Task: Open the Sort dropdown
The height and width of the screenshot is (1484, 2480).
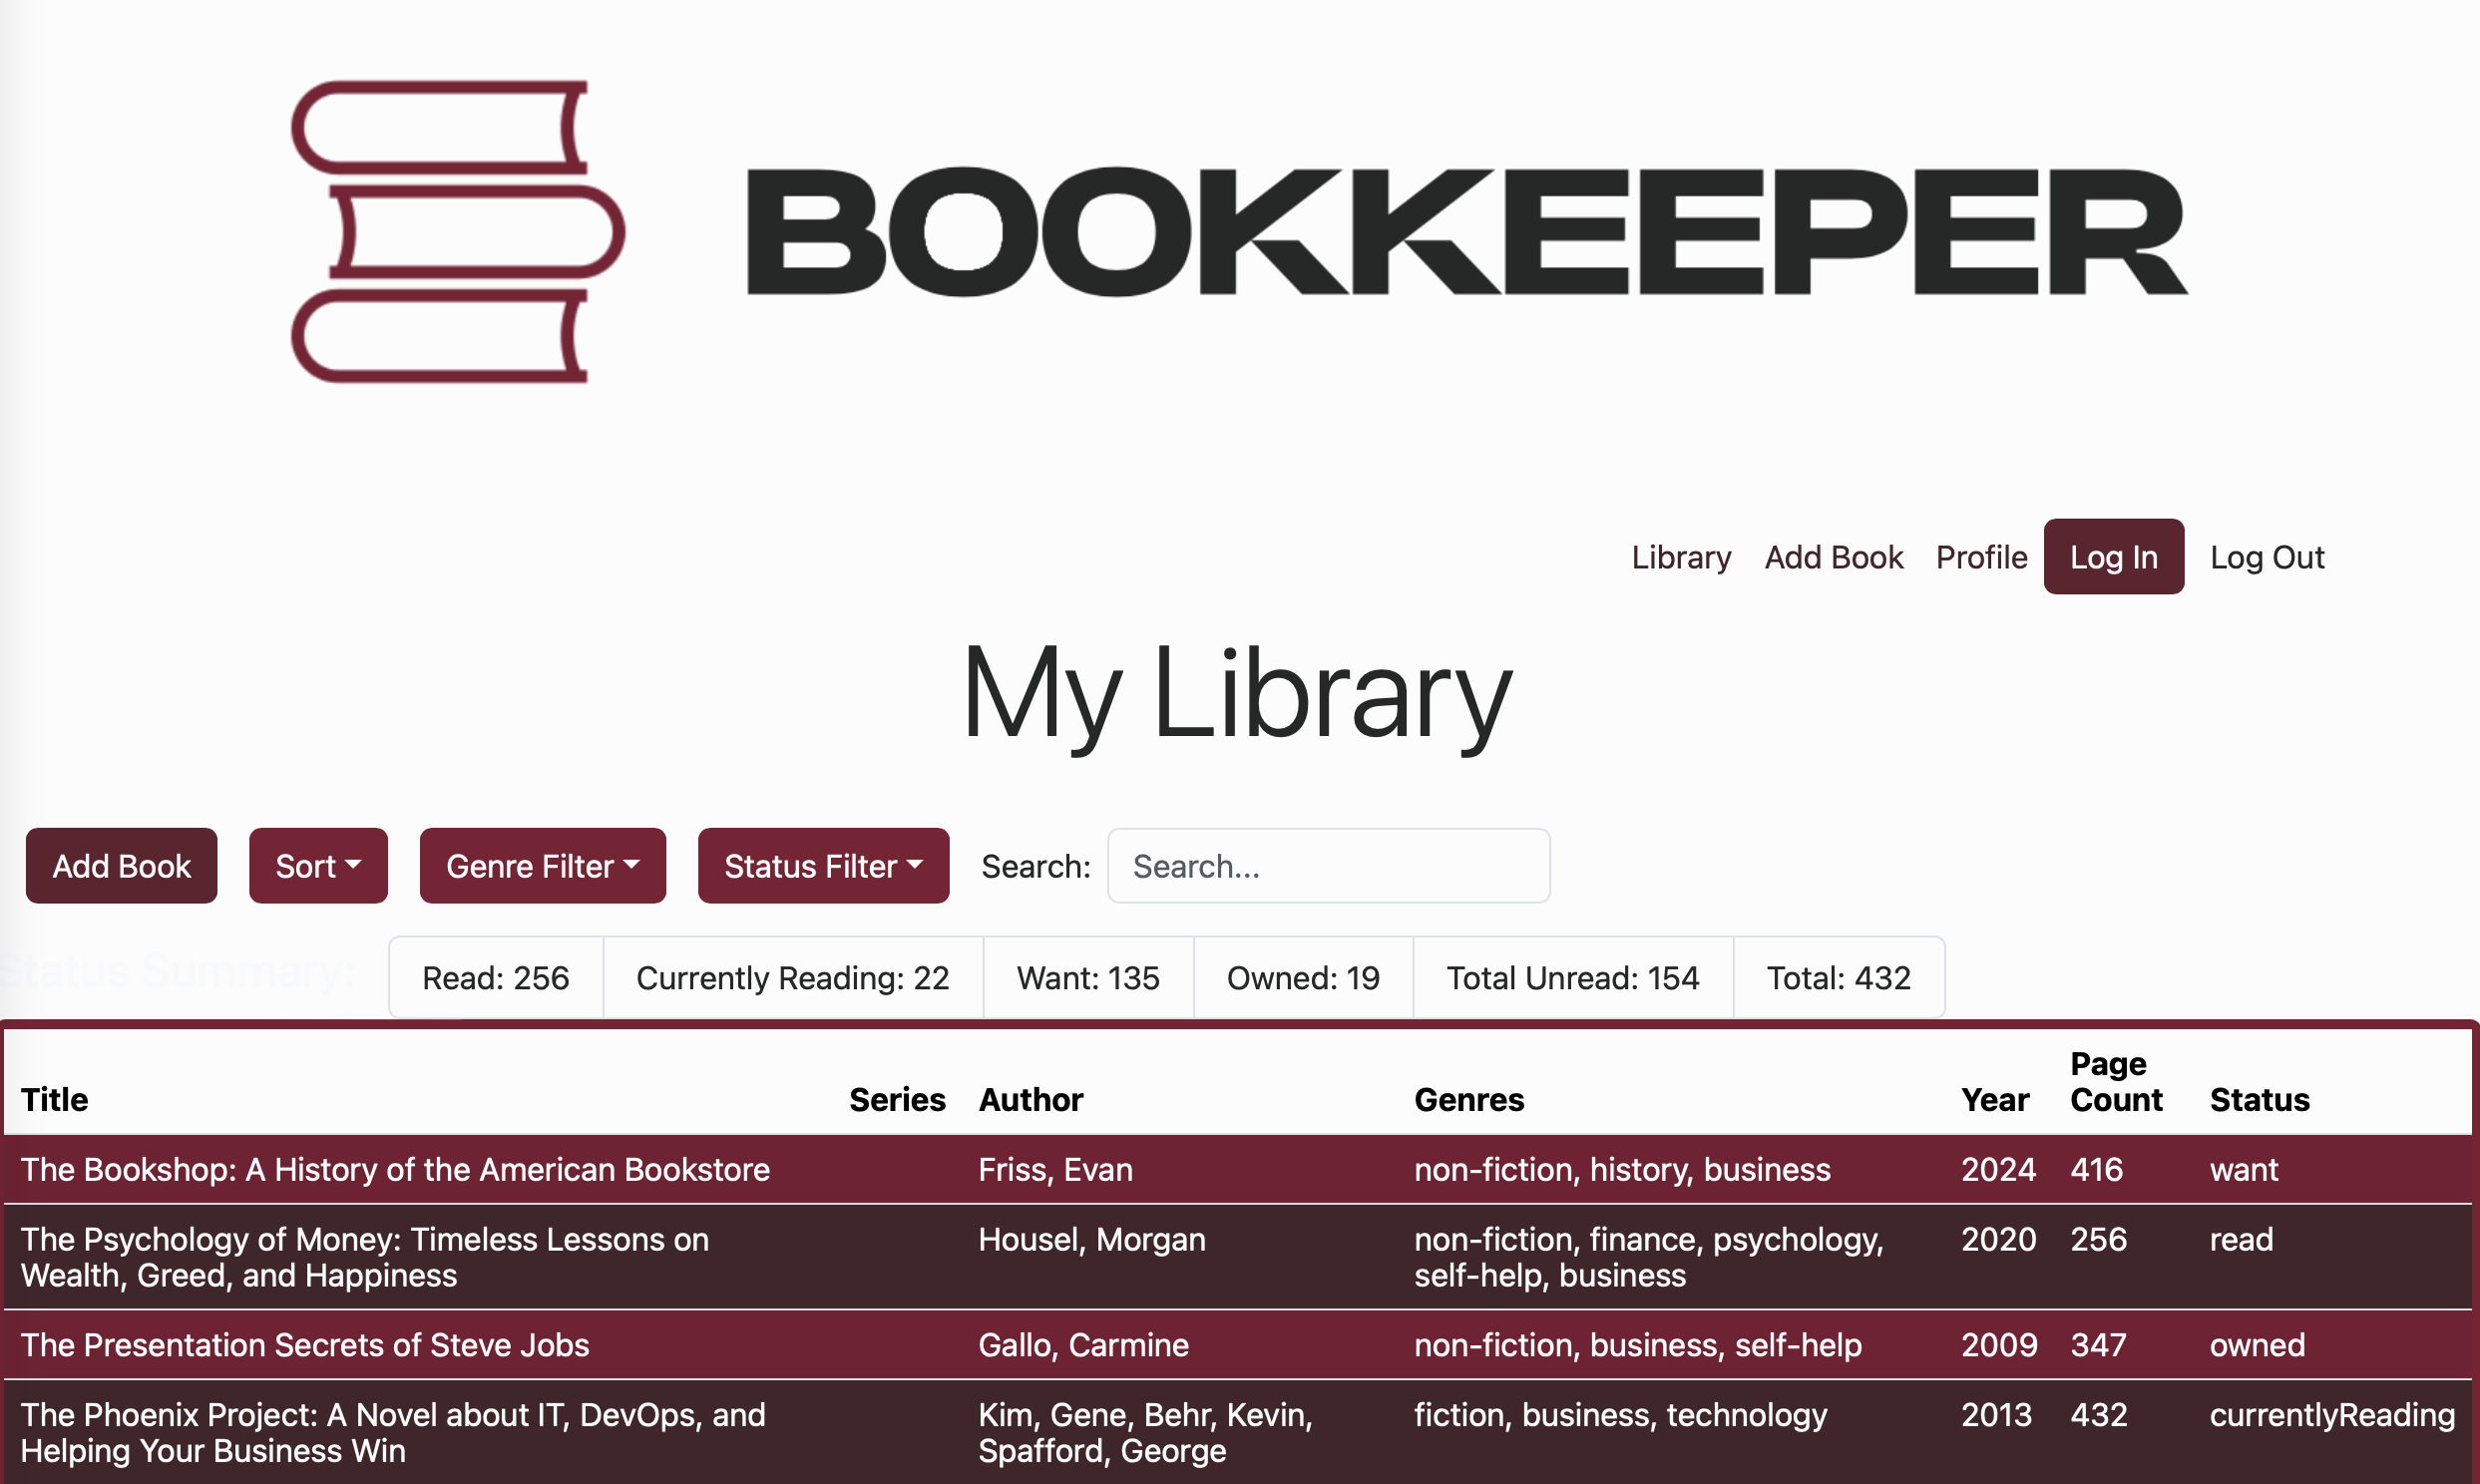Action: tap(318, 865)
